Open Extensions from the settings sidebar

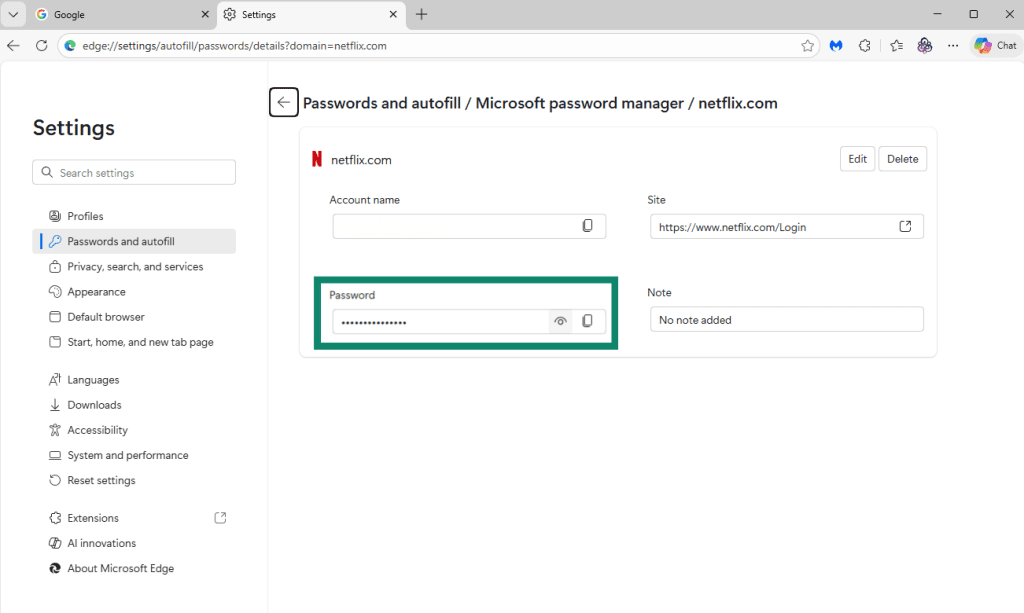pos(134,518)
